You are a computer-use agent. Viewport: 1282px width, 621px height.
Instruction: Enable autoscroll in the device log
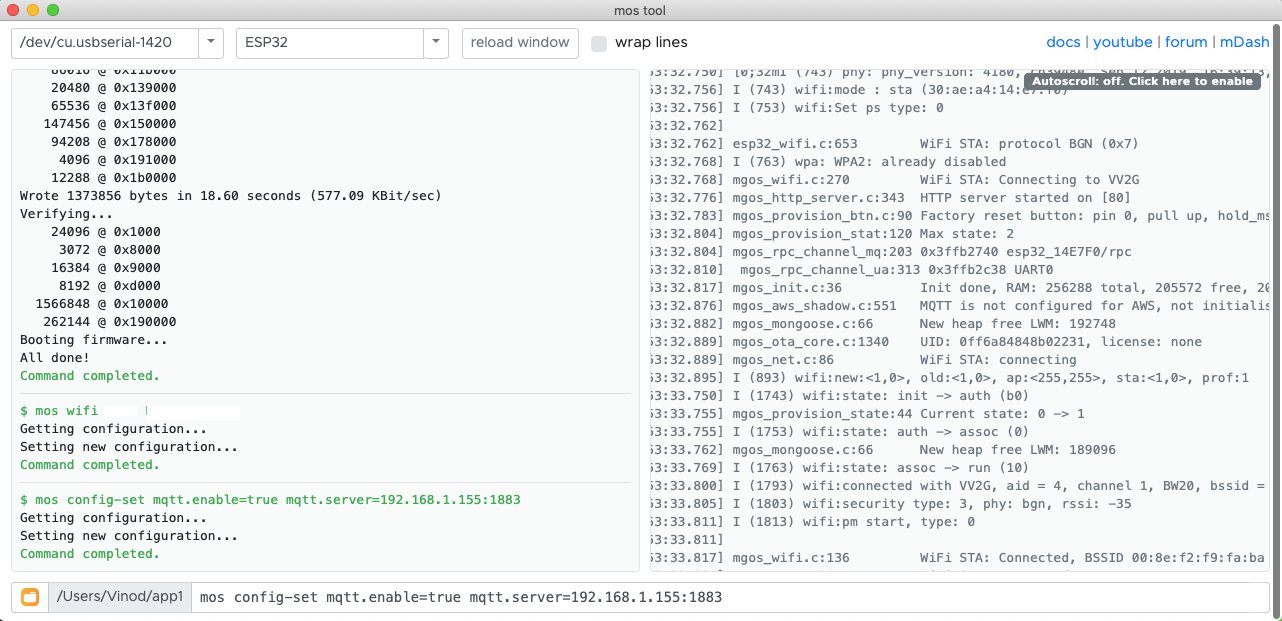point(1141,81)
